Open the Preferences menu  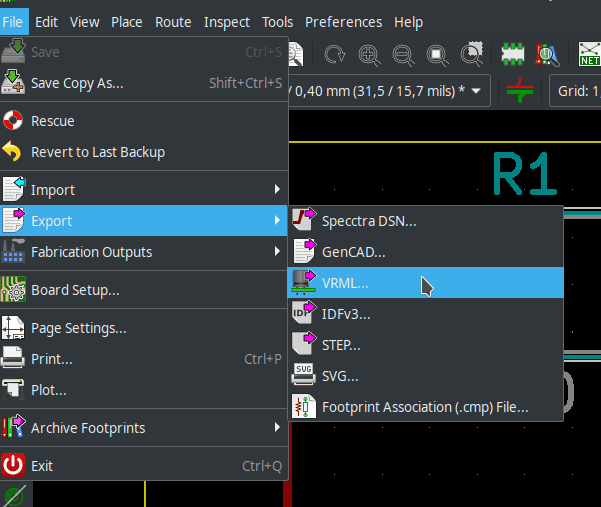(343, 22)
